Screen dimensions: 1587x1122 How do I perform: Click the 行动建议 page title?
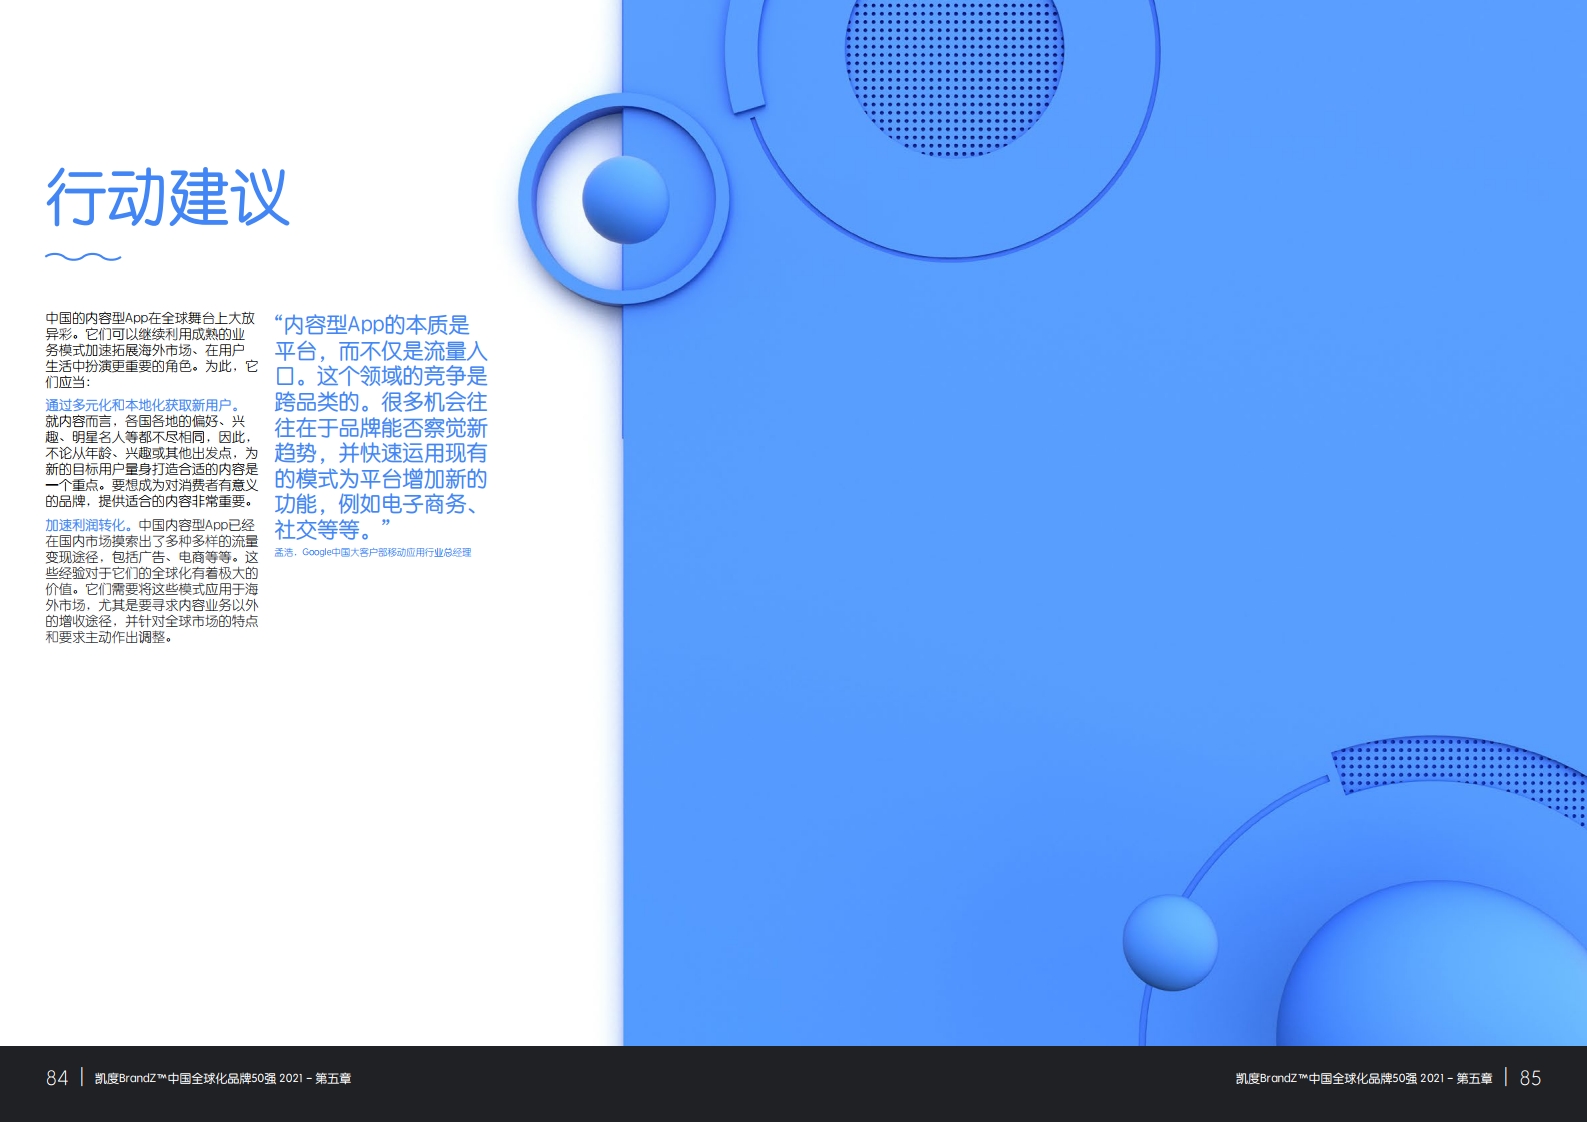point(167,198)
